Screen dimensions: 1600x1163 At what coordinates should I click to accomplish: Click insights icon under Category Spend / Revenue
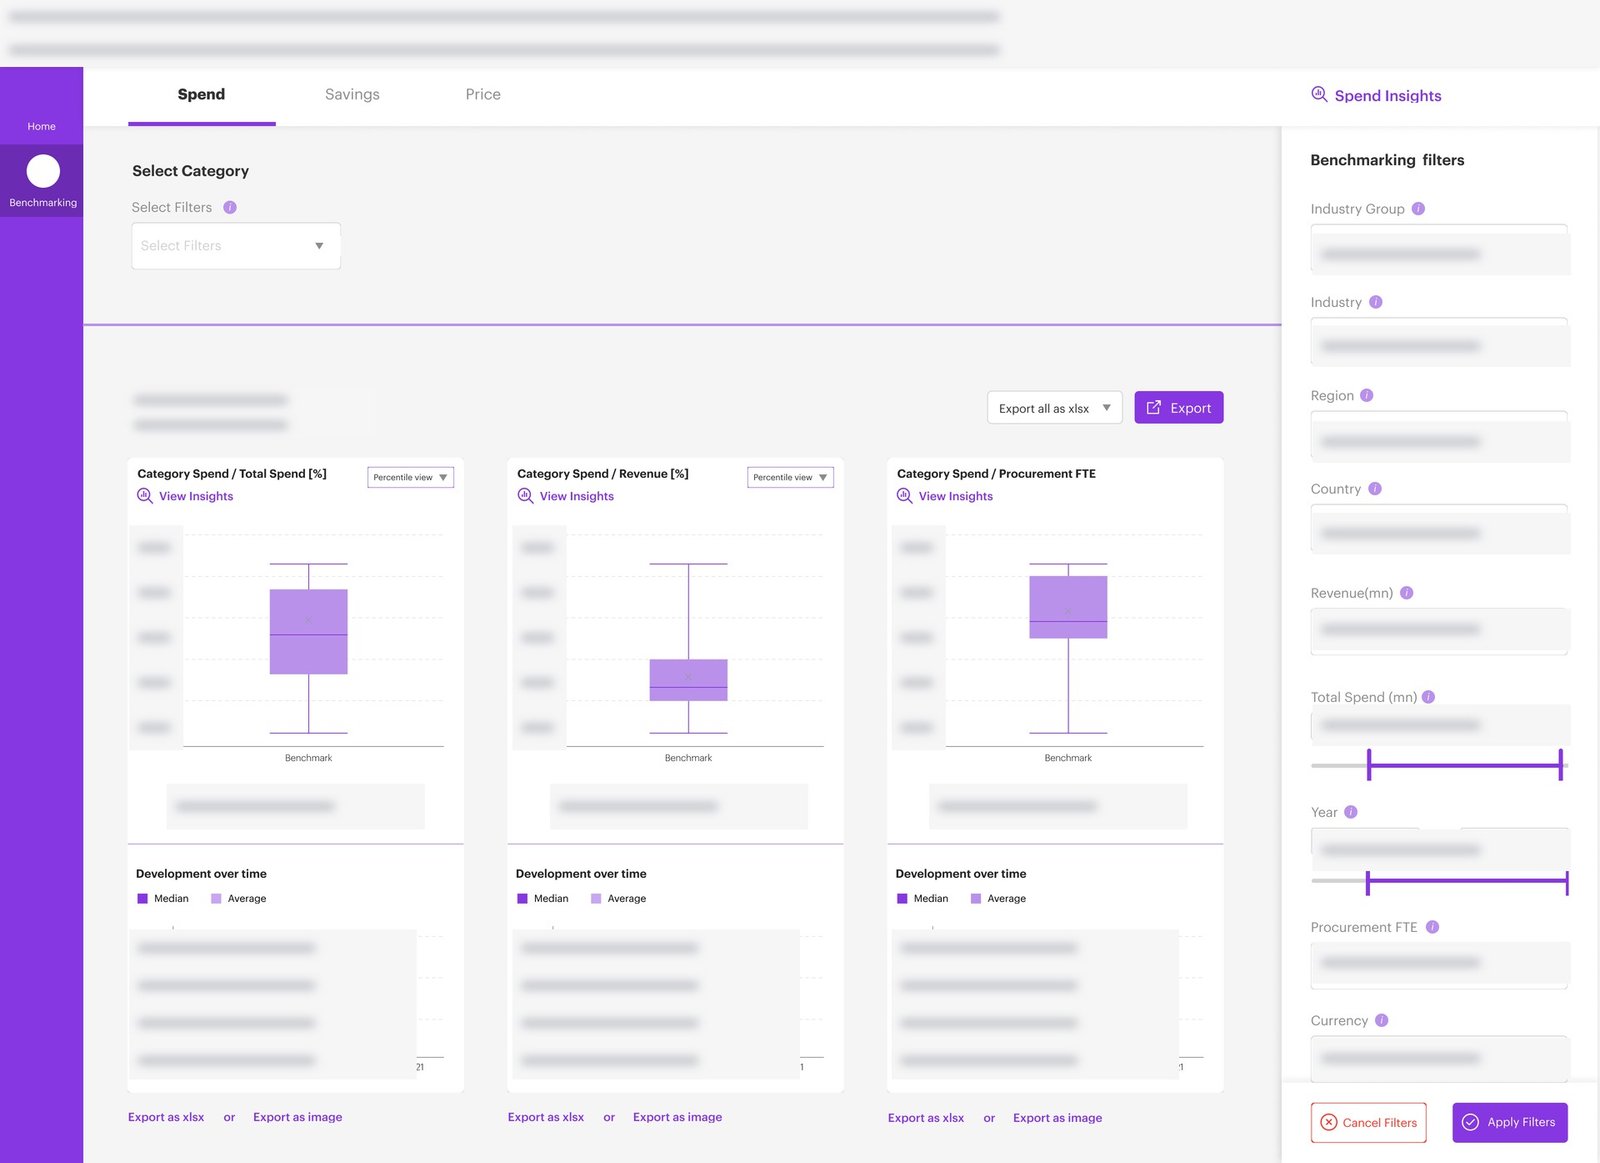point(525,496)
